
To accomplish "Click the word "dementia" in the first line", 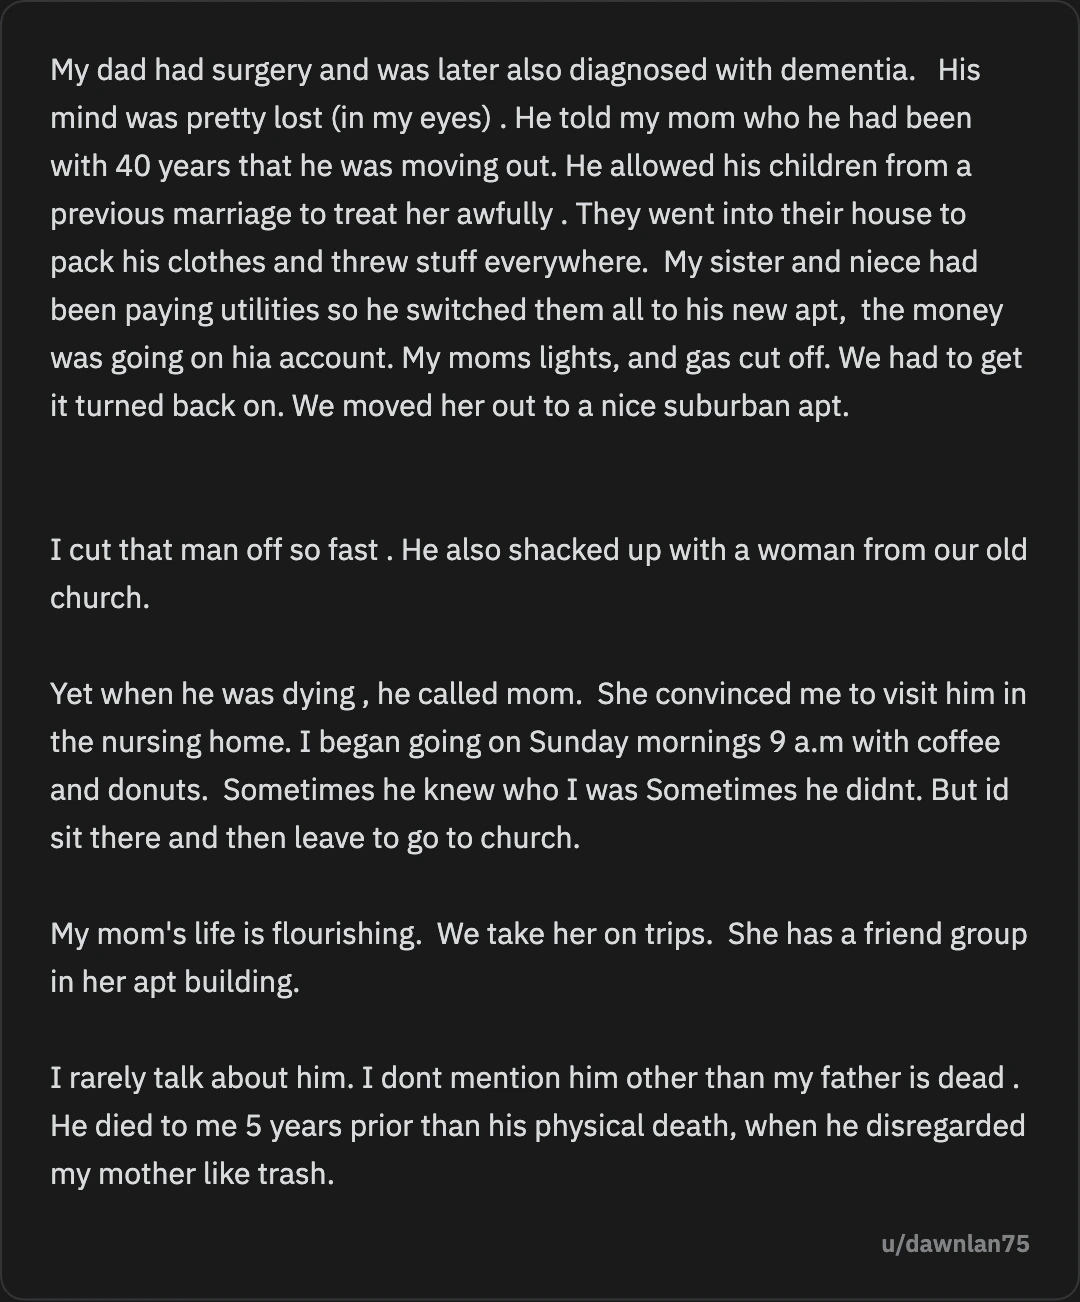I will (843, 70).
